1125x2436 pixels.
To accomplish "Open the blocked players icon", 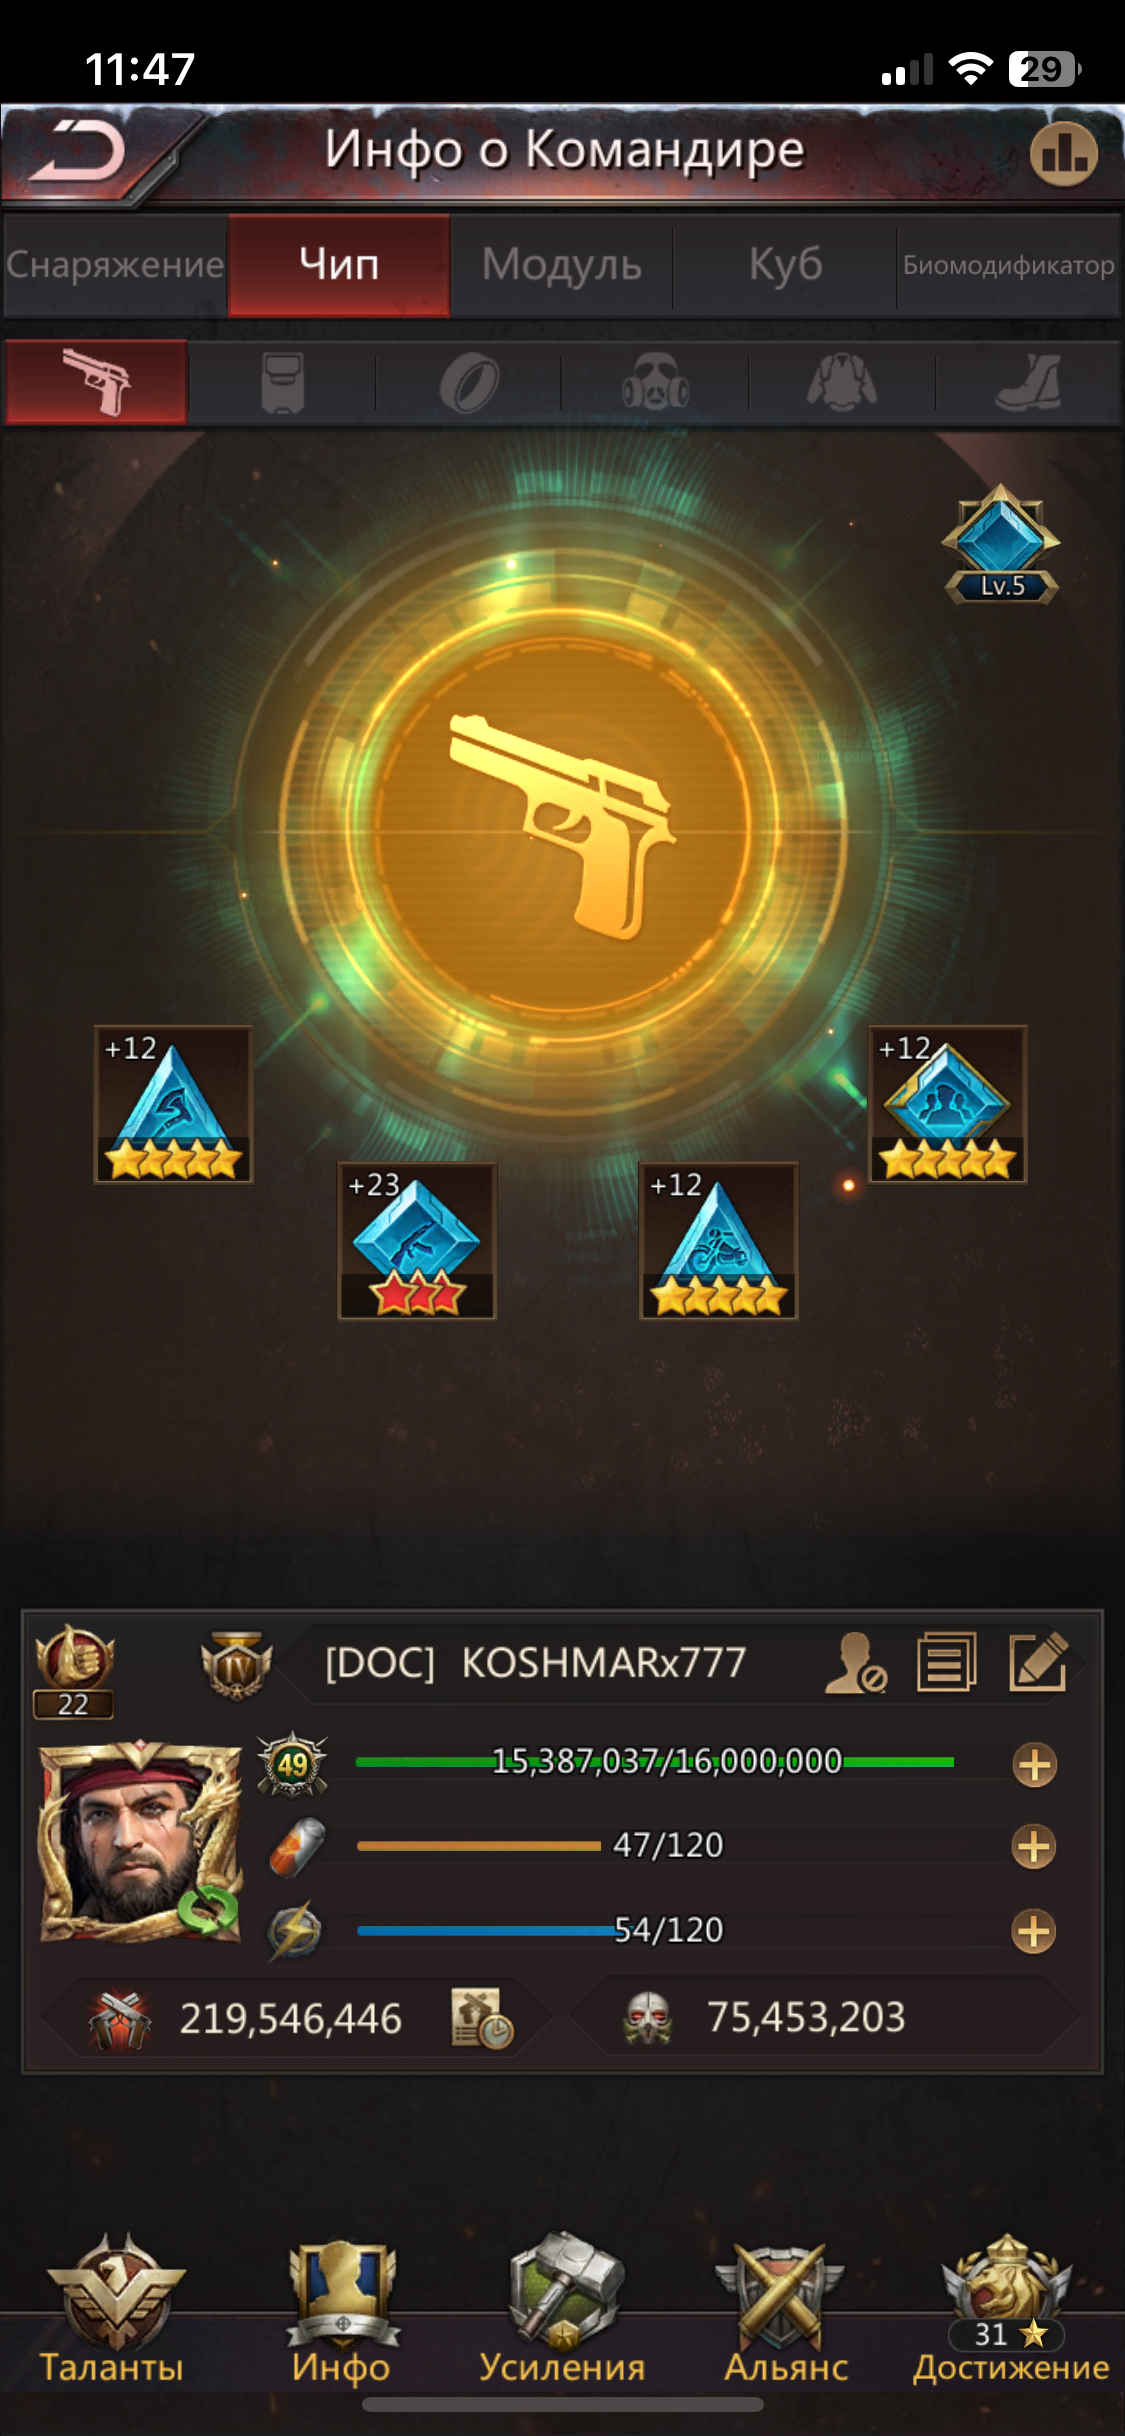I will tap(856, 1663).
